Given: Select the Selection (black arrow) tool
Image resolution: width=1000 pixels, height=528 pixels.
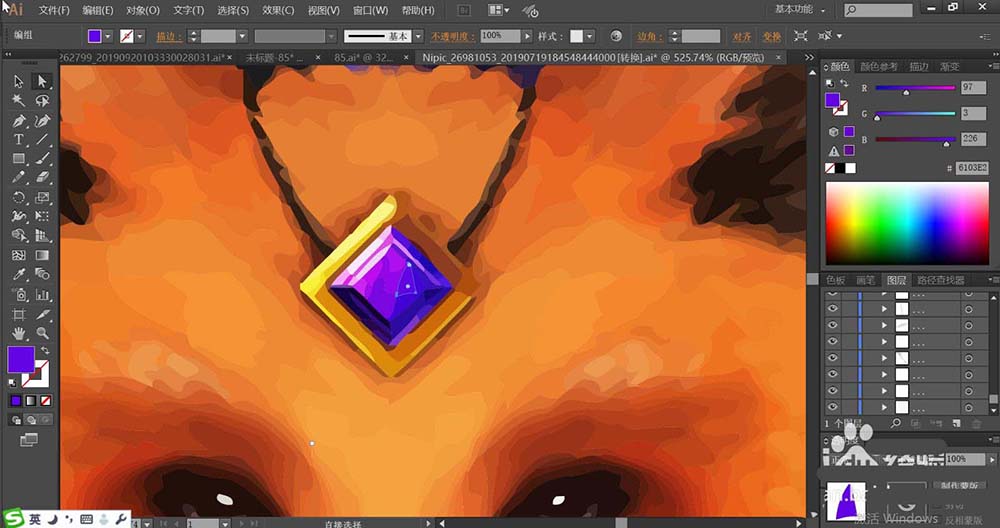Looking at the screenshot, I should pos(18,82).
